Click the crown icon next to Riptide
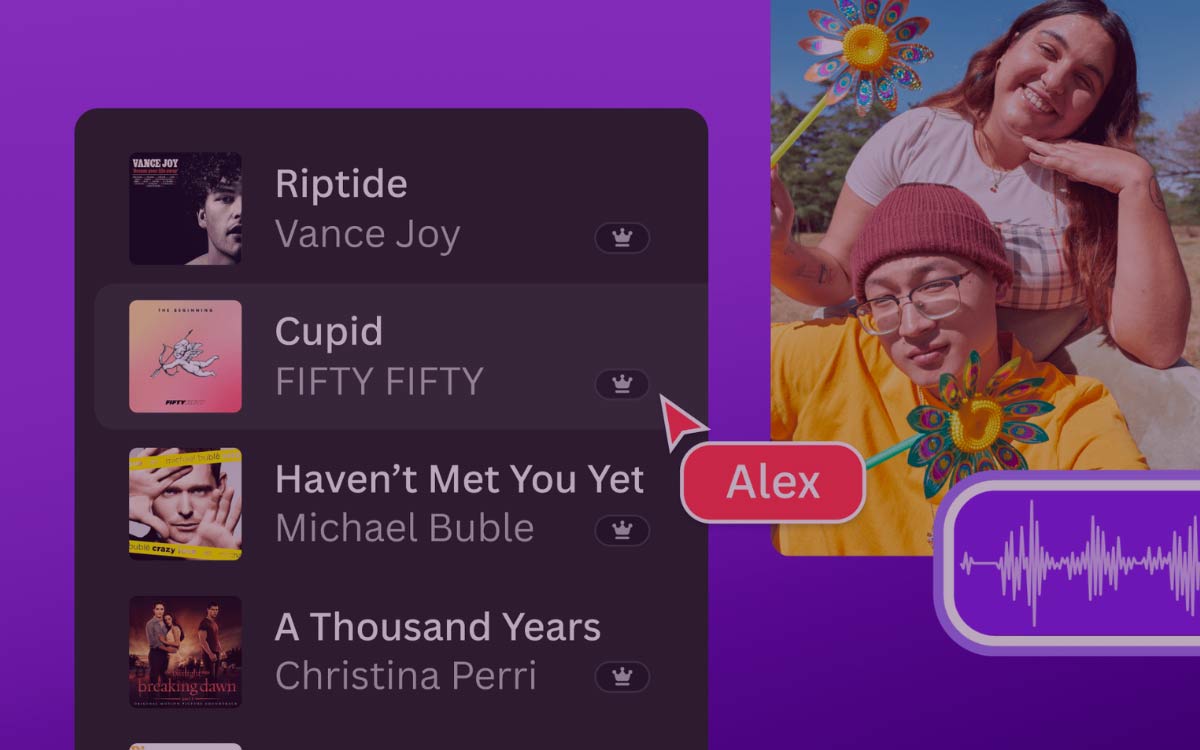 pos(622,238)
